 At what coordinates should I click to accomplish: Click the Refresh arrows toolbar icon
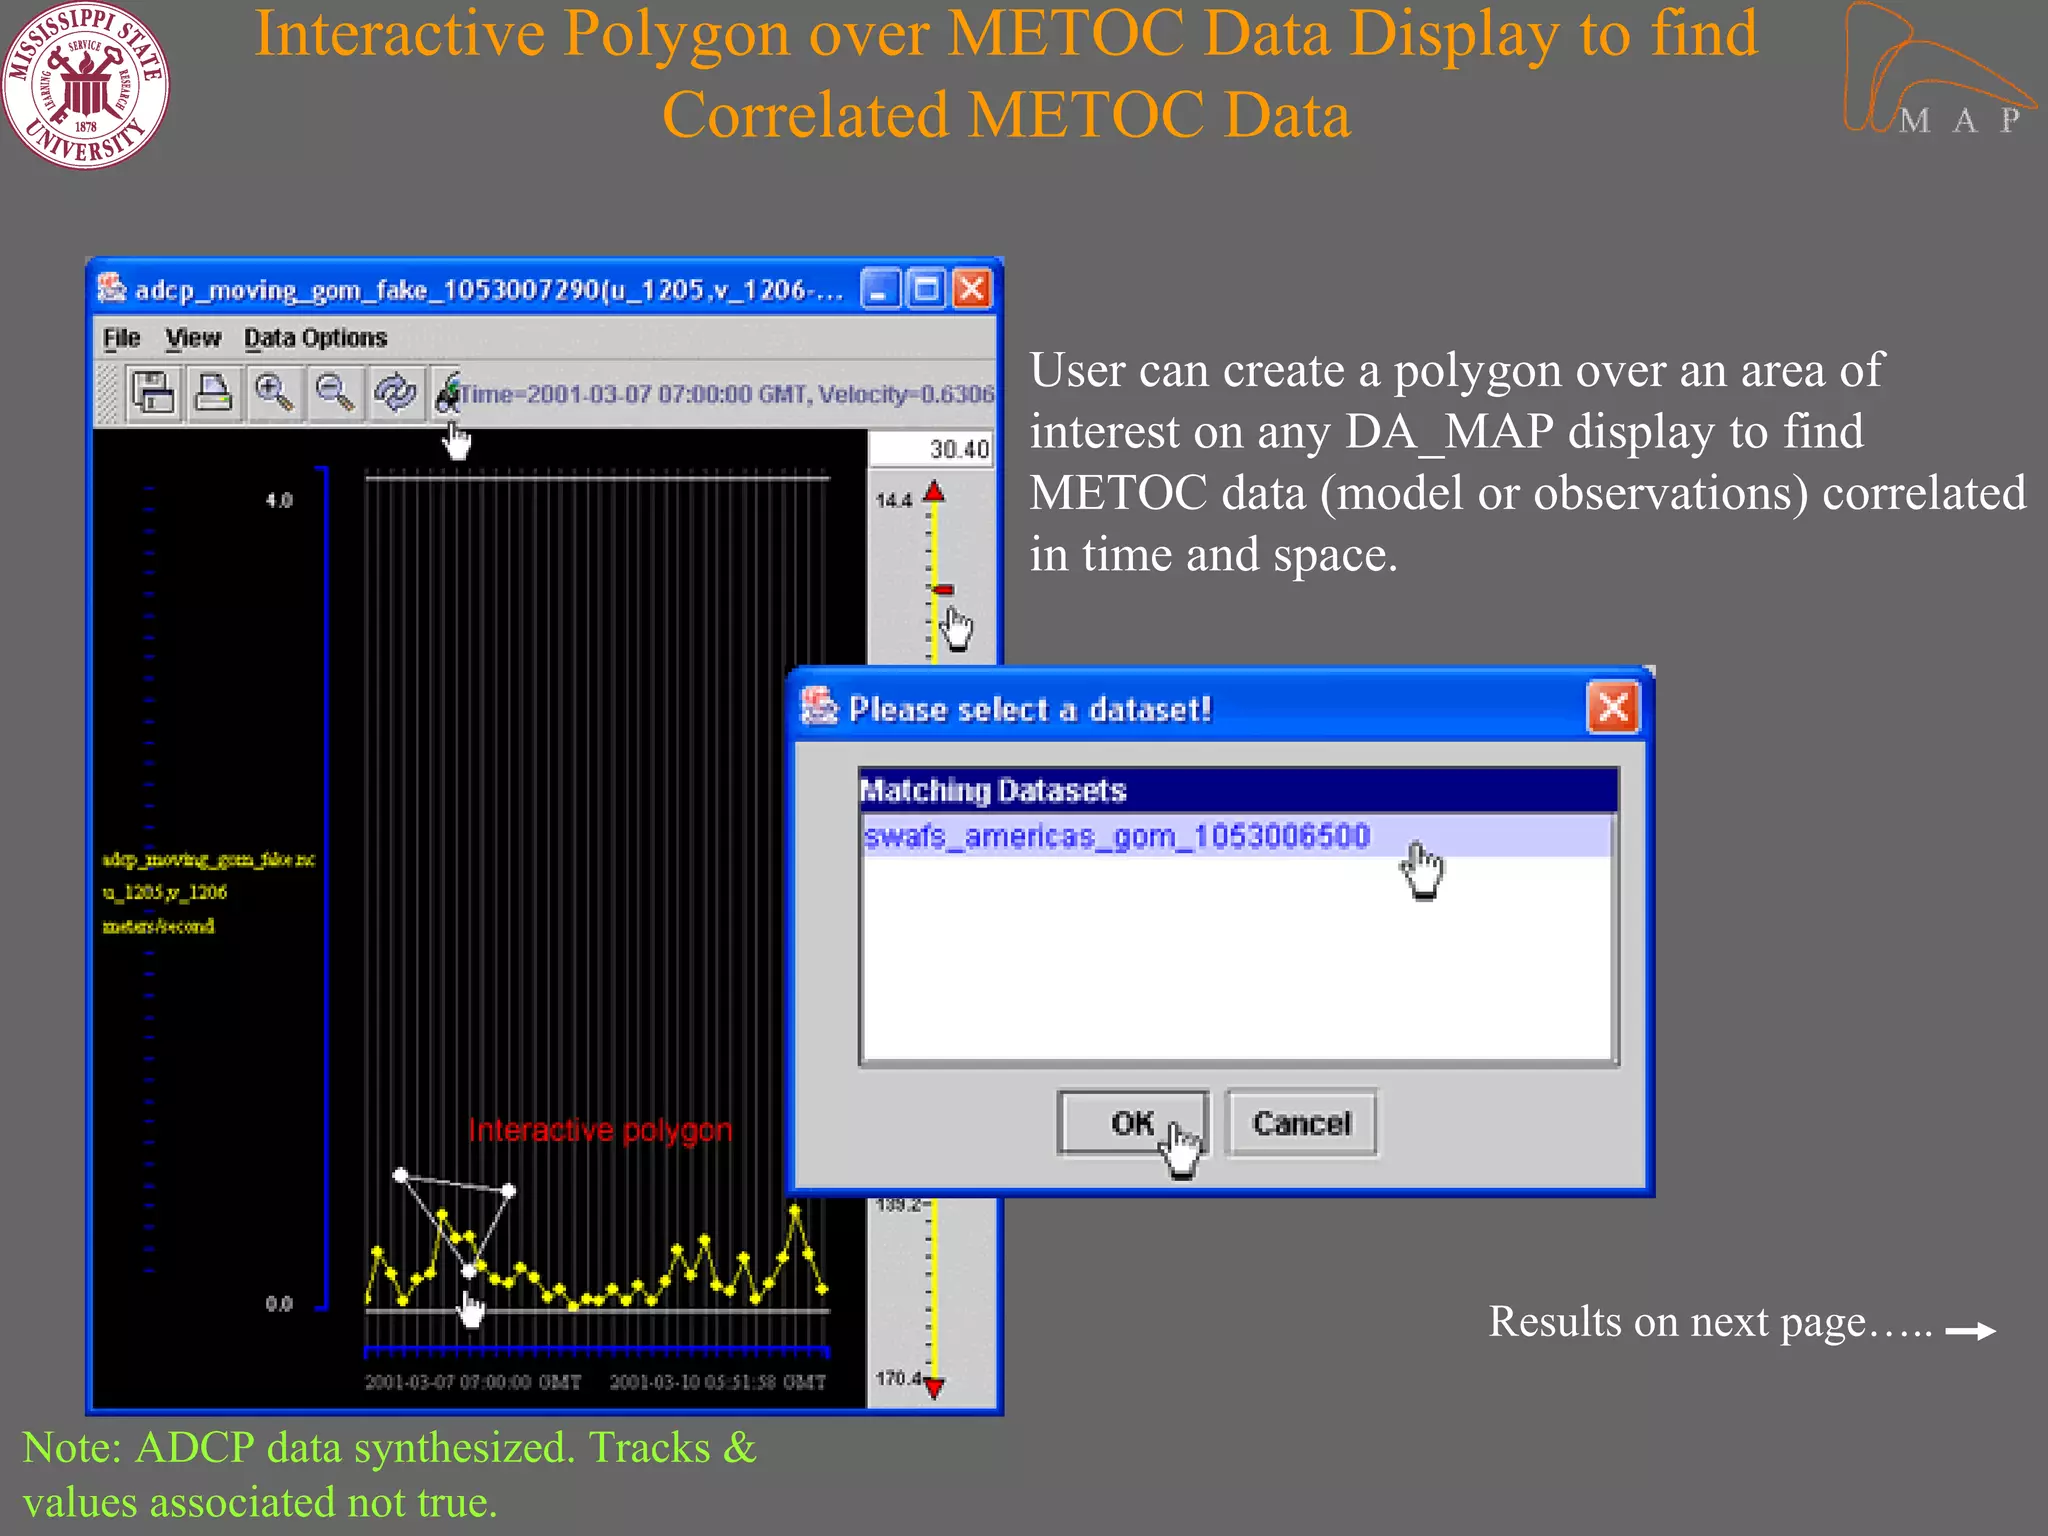click(x=396, y=393)
